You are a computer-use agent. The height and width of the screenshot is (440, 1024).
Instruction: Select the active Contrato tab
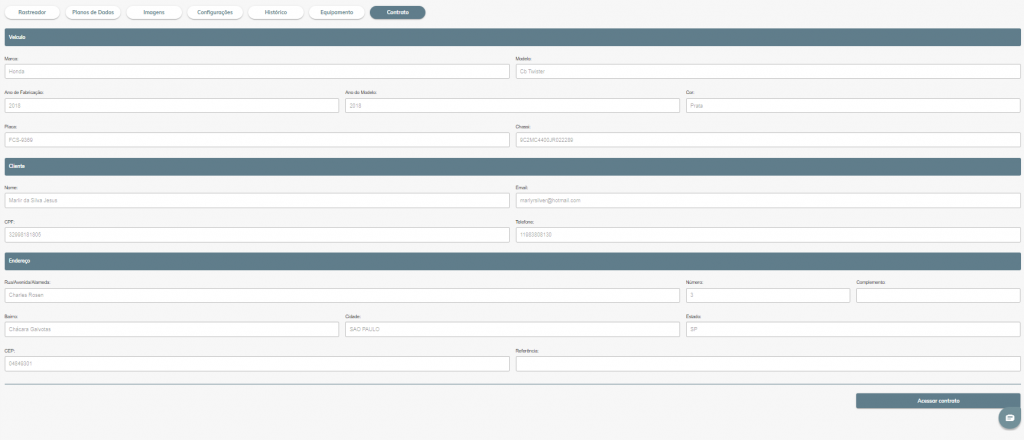(398, 12)
